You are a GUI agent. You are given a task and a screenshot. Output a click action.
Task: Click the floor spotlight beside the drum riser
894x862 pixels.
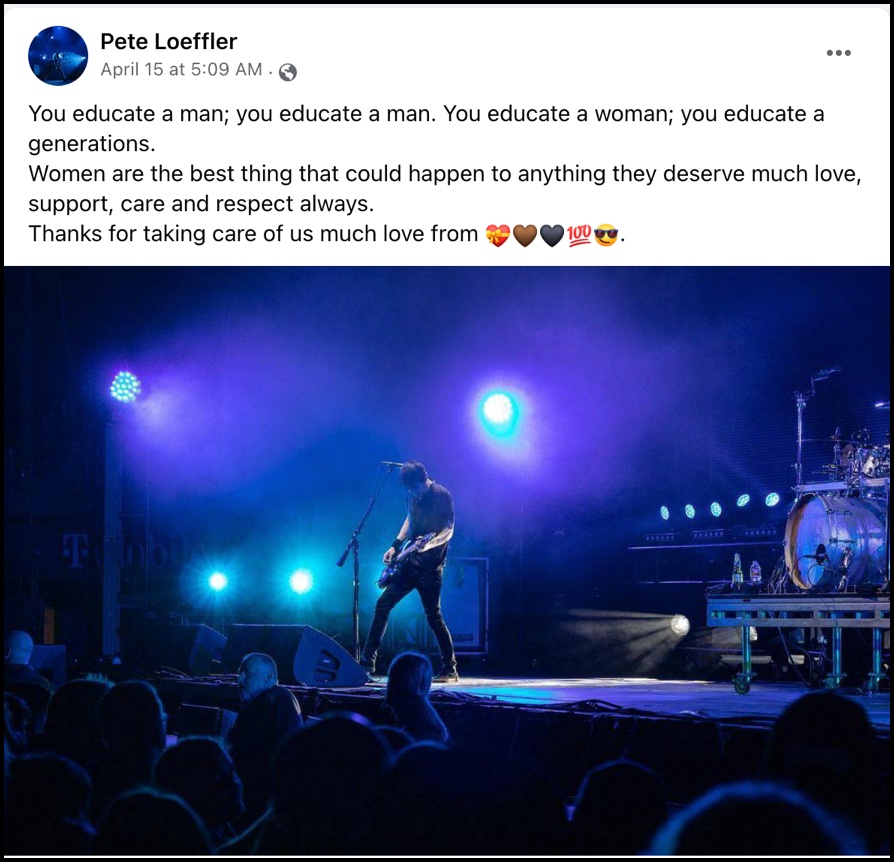pyautogui.click(x=680, y=624)
